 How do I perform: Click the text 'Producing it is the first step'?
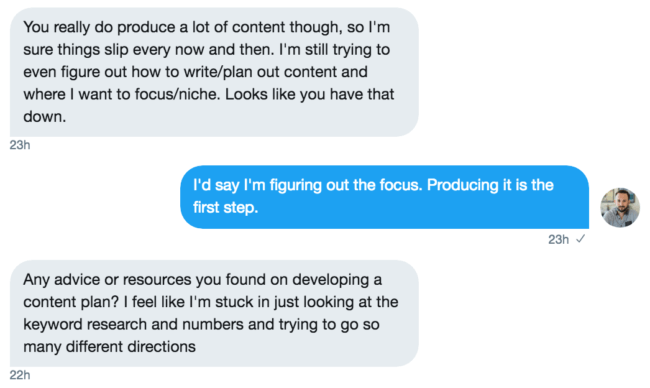point(373,196)
